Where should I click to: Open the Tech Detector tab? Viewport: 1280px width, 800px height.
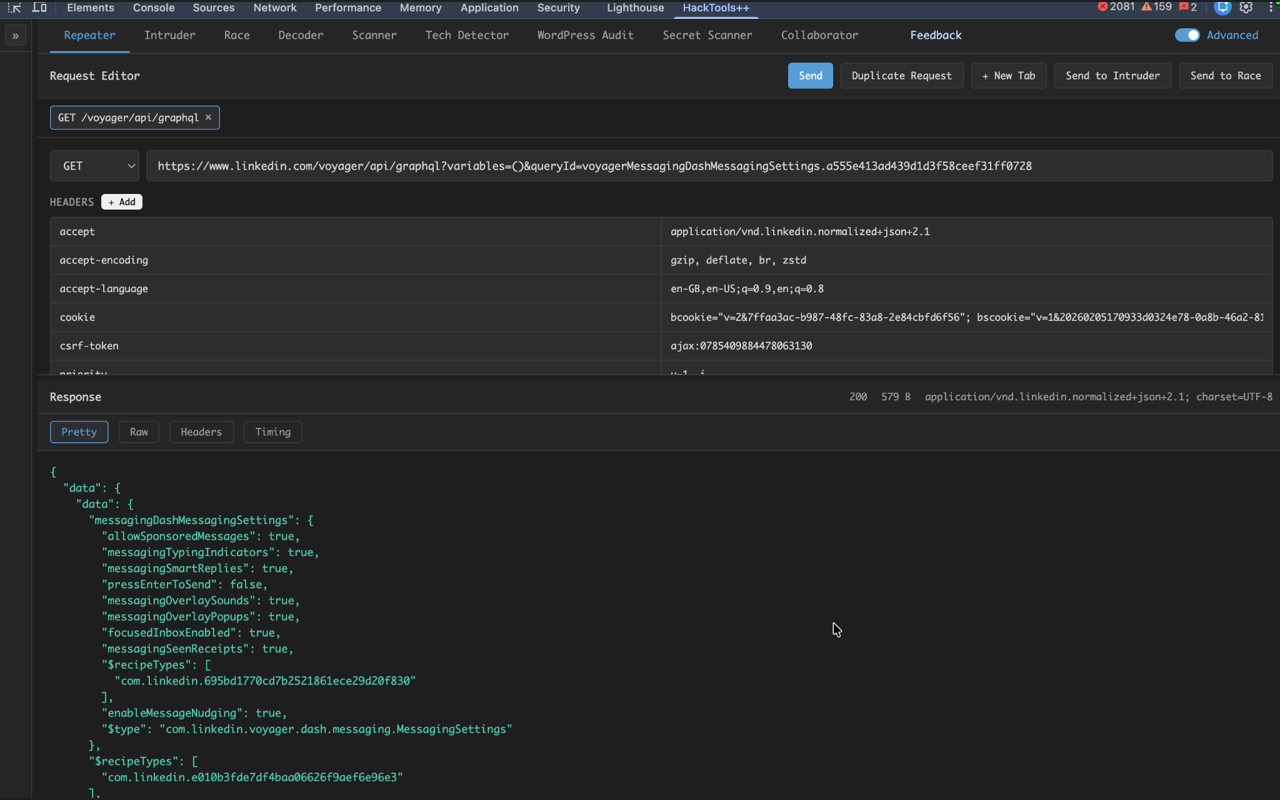[x=467, y=35]
